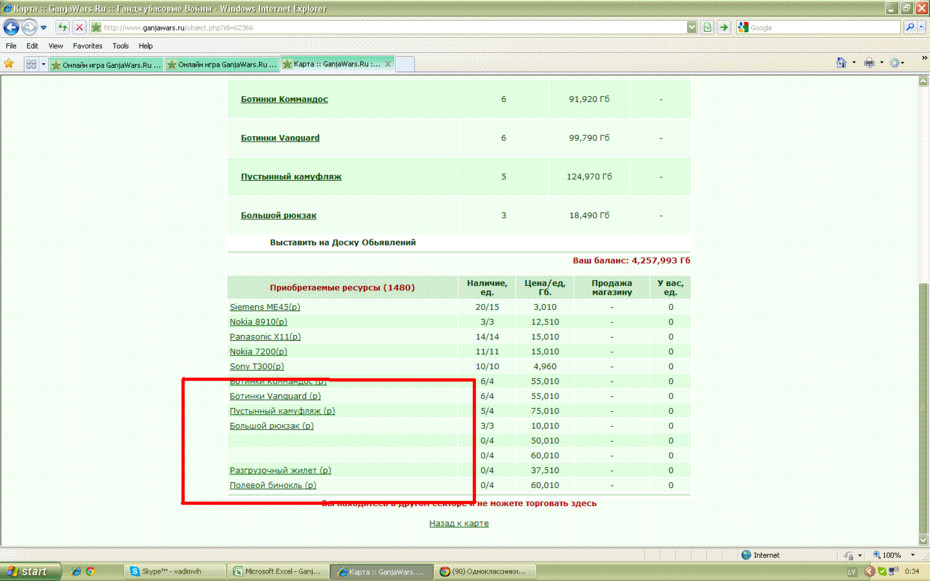Open Пустынный камуфляж item link in top table

(291, 177)
